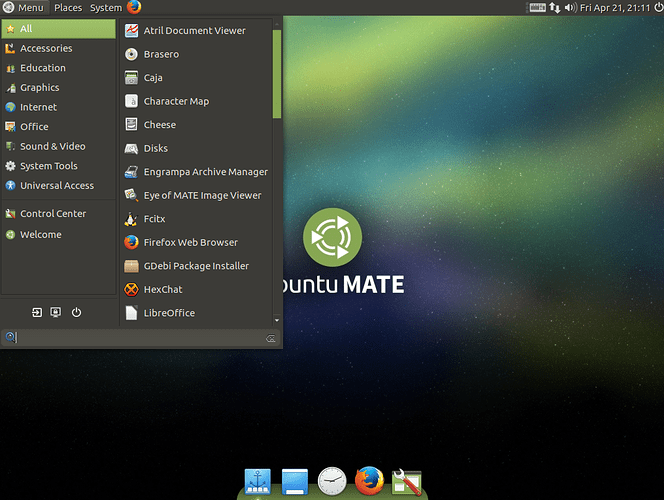Launch GDebi Package Installer
Viewport: 664px width, 500px height.
(x=196, y=266)
